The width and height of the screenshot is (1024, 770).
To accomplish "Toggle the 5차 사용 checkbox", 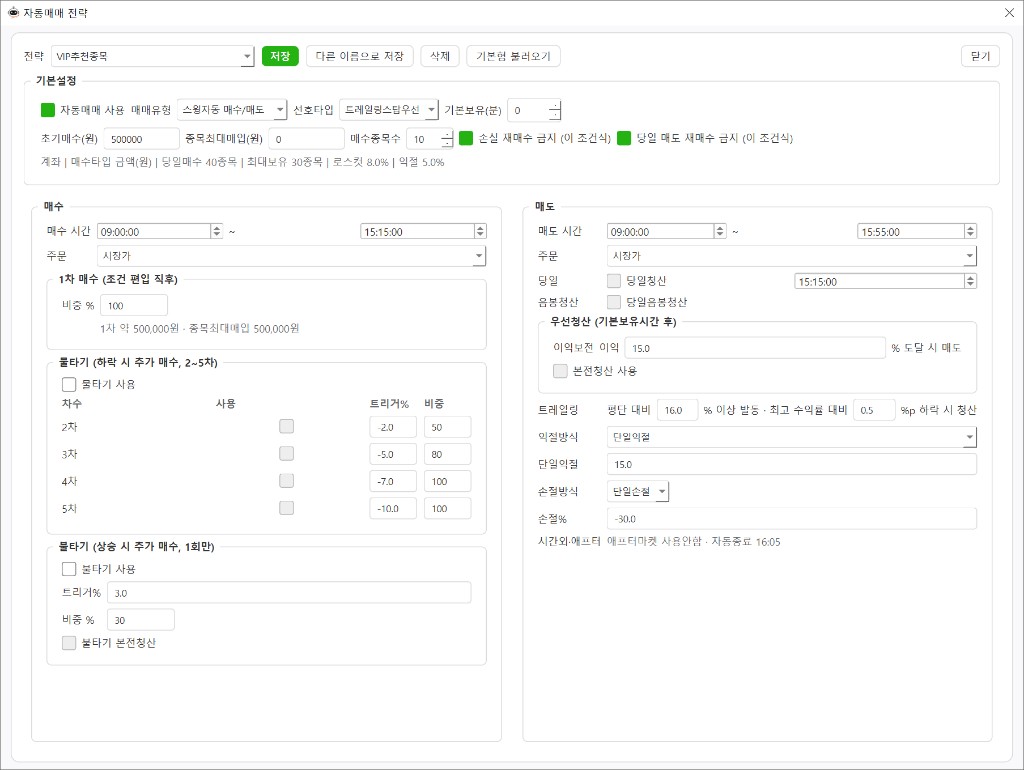I will pos(286,508).
